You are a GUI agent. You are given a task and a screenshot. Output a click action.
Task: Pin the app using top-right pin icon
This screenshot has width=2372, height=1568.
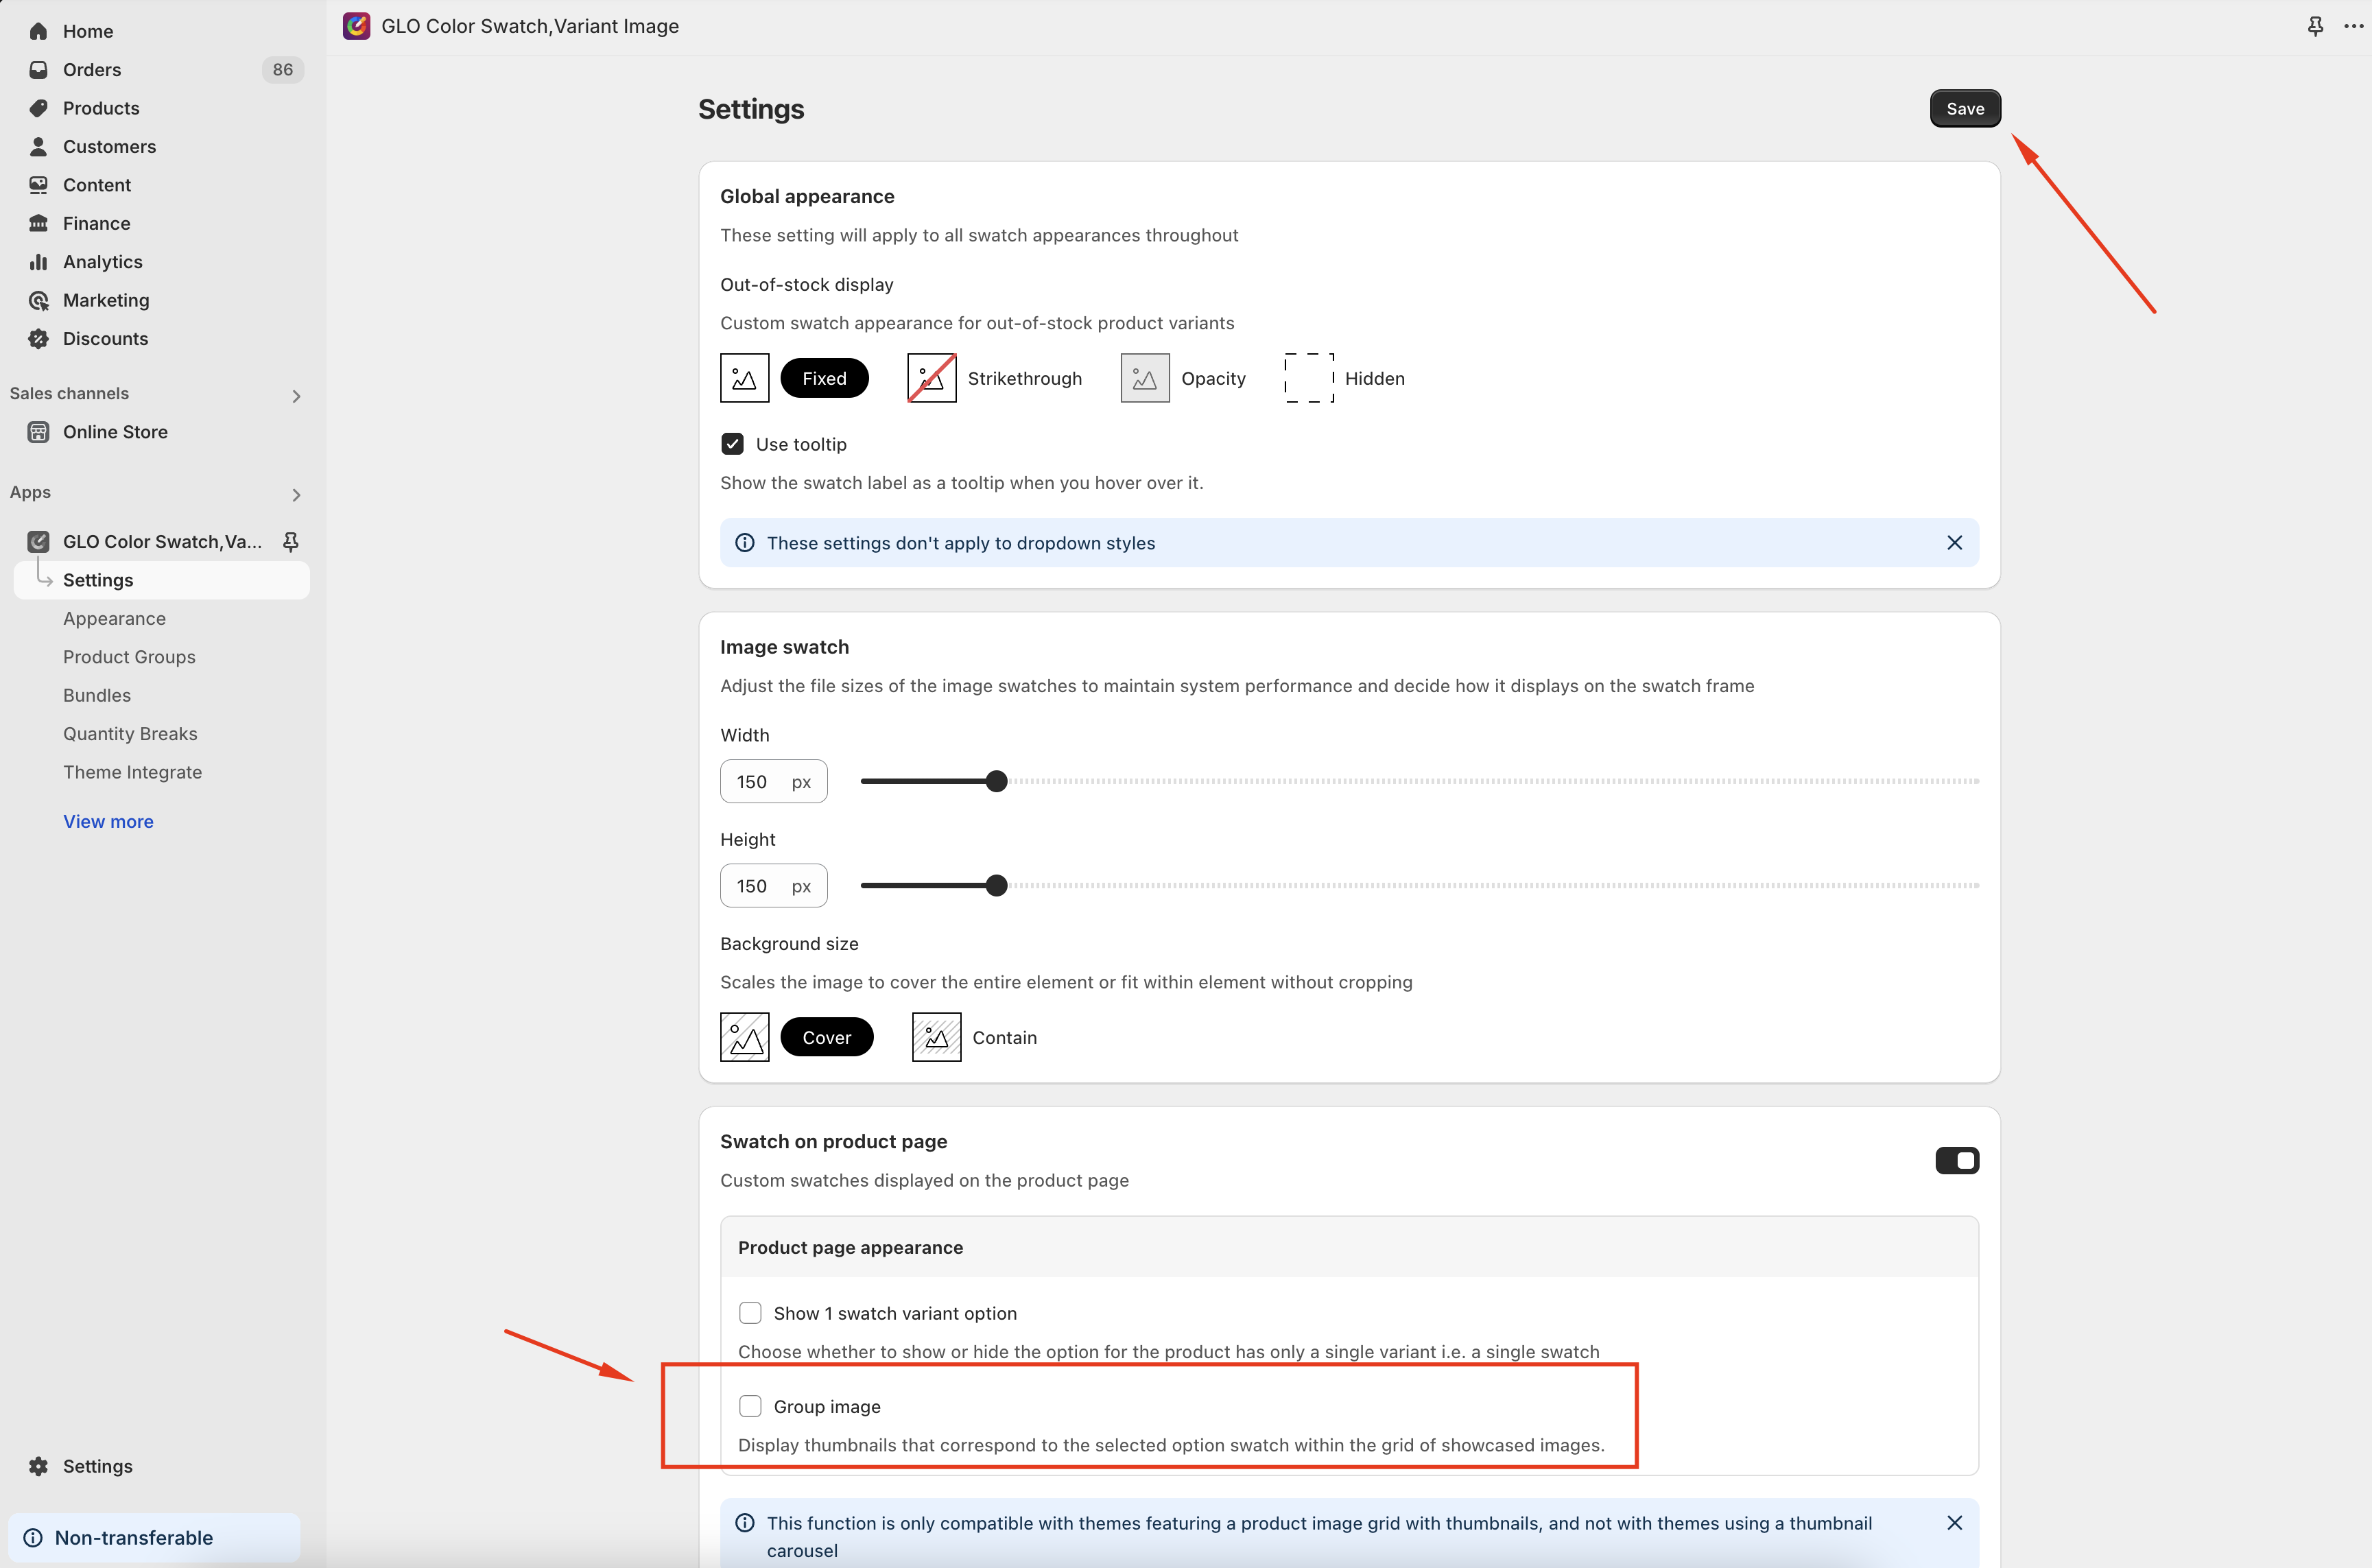click(x=2315, y=26)
